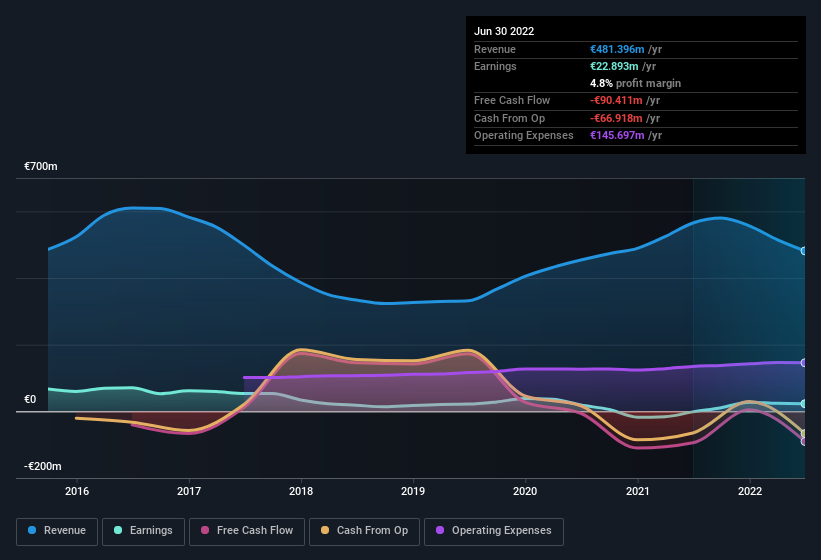The image size is (821, 560).
Task: Click the Earnings line endpoint marker
Action: (x=804, y=404)
